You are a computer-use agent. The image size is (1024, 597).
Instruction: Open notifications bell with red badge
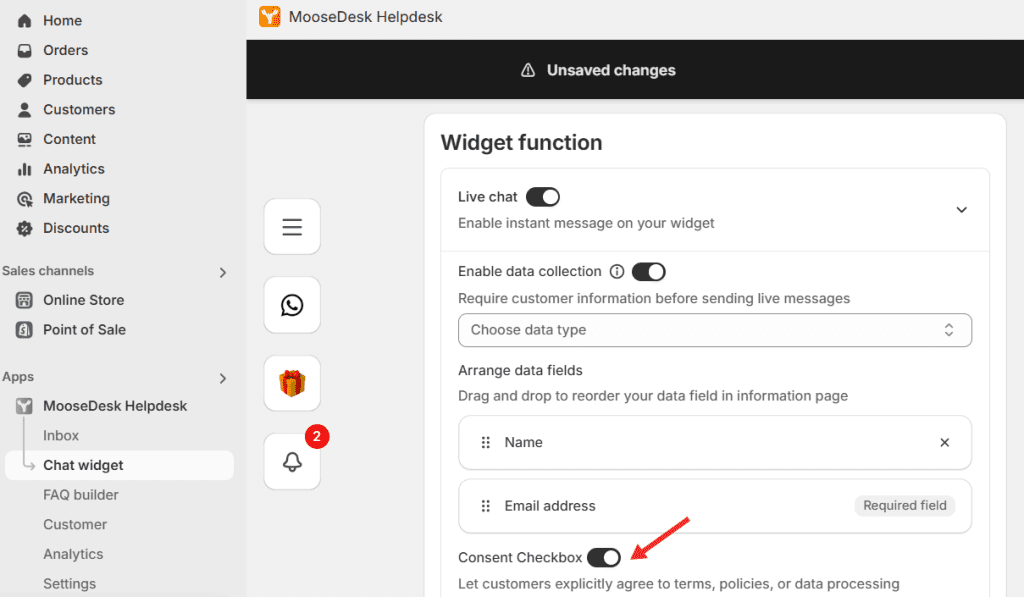(x=292, y=461)
